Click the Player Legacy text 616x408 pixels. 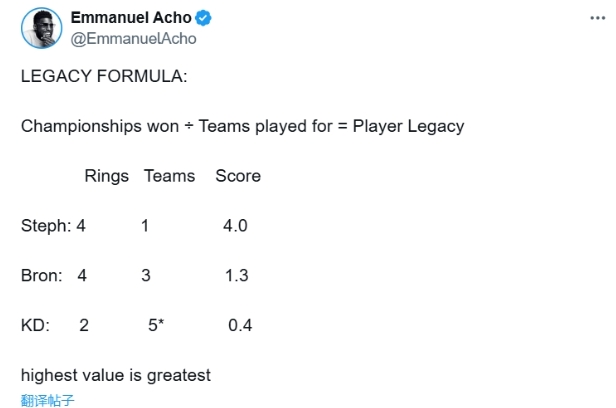coord(409,126)
